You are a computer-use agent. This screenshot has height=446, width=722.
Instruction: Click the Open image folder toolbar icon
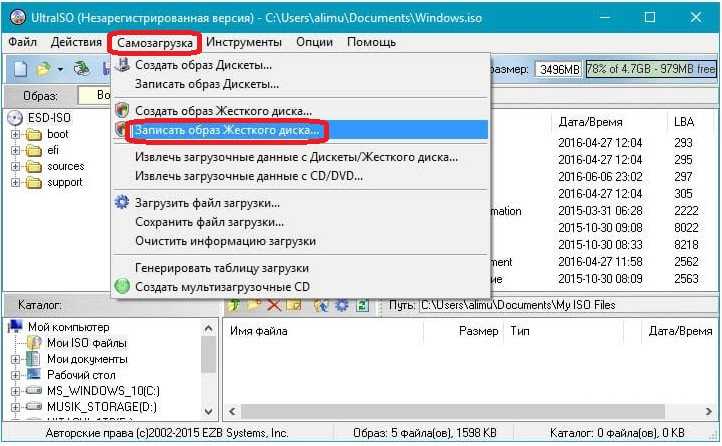43,69
